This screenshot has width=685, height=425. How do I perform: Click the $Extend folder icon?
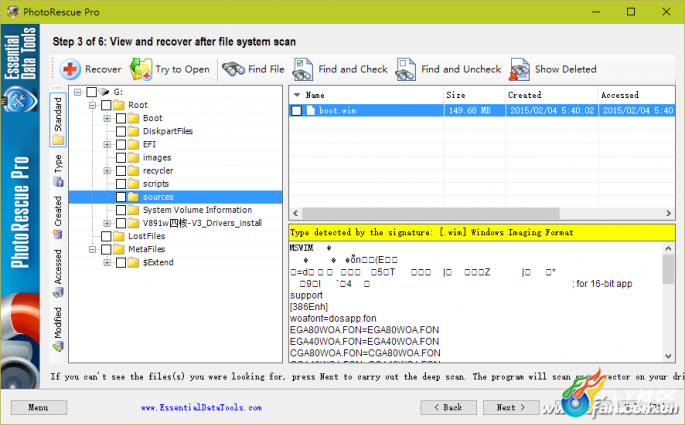coord(134,262)
